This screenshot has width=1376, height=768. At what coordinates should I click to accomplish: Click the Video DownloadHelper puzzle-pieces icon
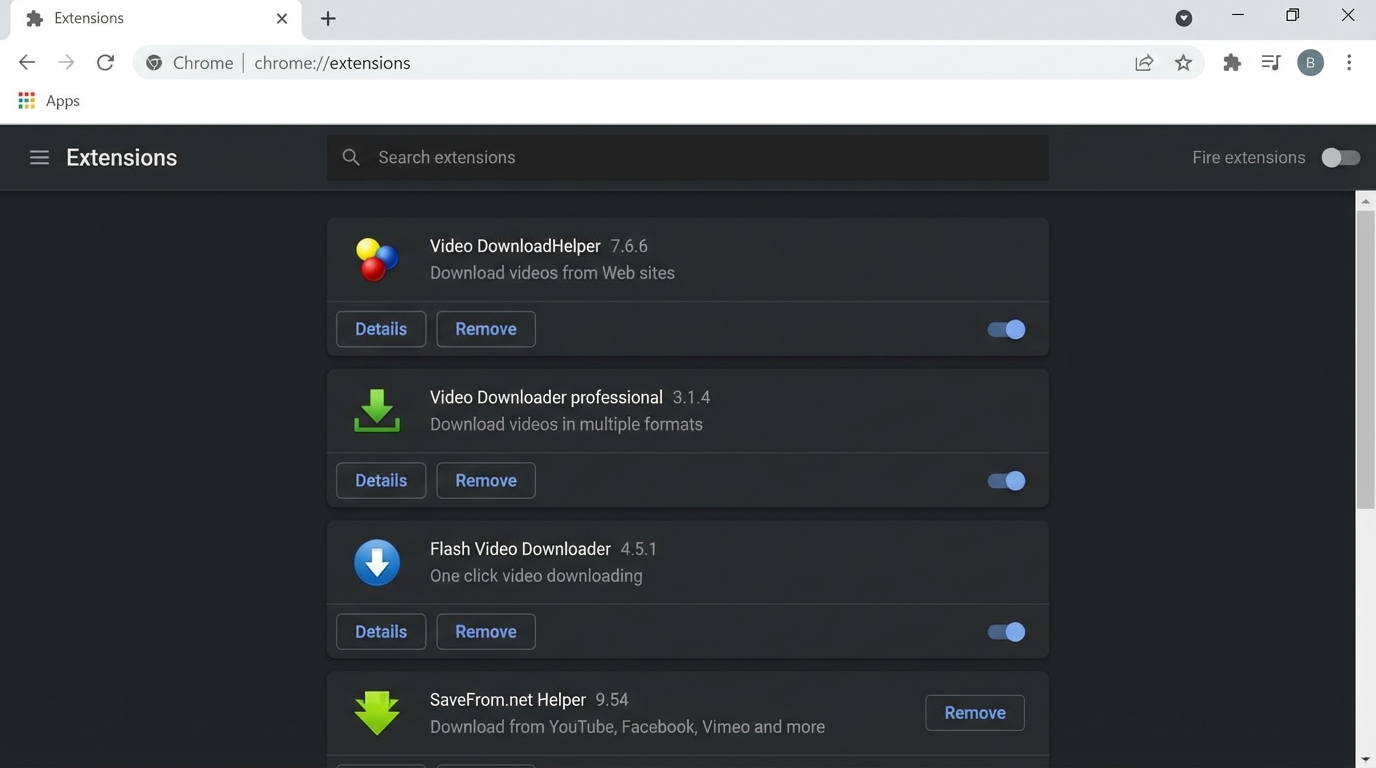click(x=376, y=260)
